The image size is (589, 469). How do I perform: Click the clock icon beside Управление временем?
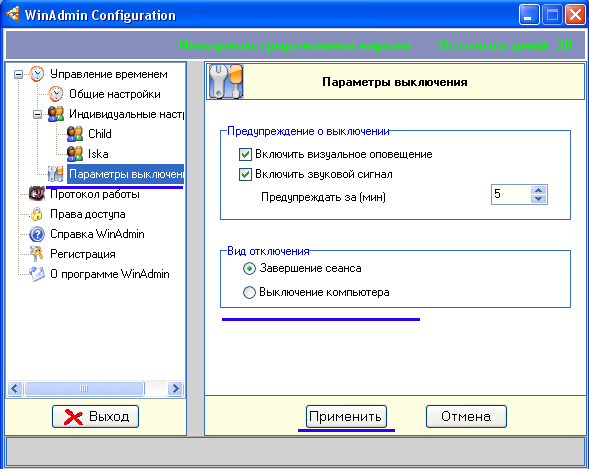pos(37,74)
